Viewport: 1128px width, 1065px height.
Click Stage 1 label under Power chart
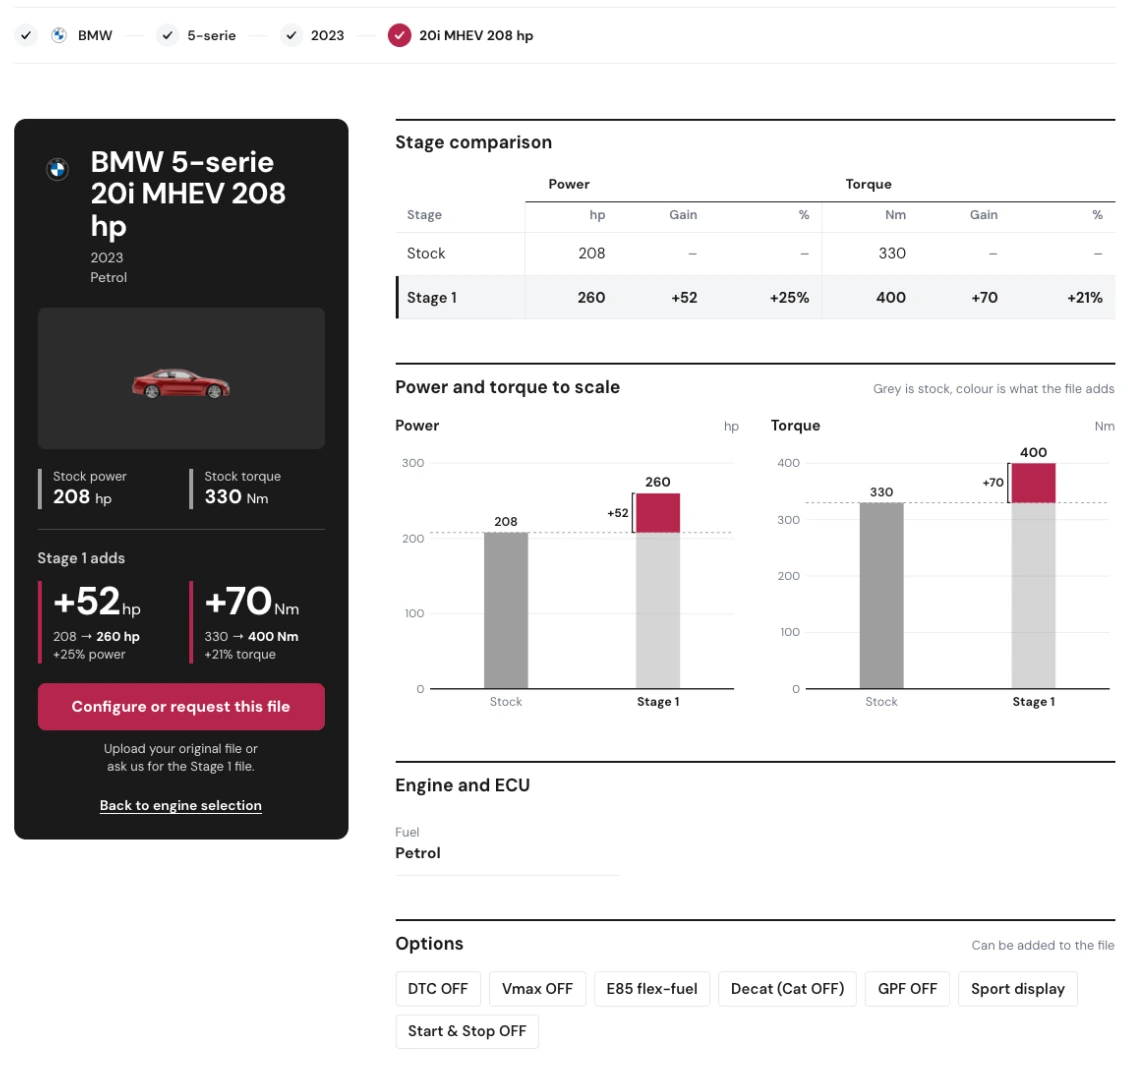(658, 702)
